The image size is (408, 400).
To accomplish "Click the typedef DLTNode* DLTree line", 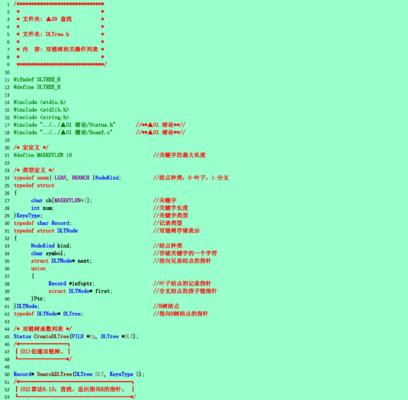I will point(48,314).
